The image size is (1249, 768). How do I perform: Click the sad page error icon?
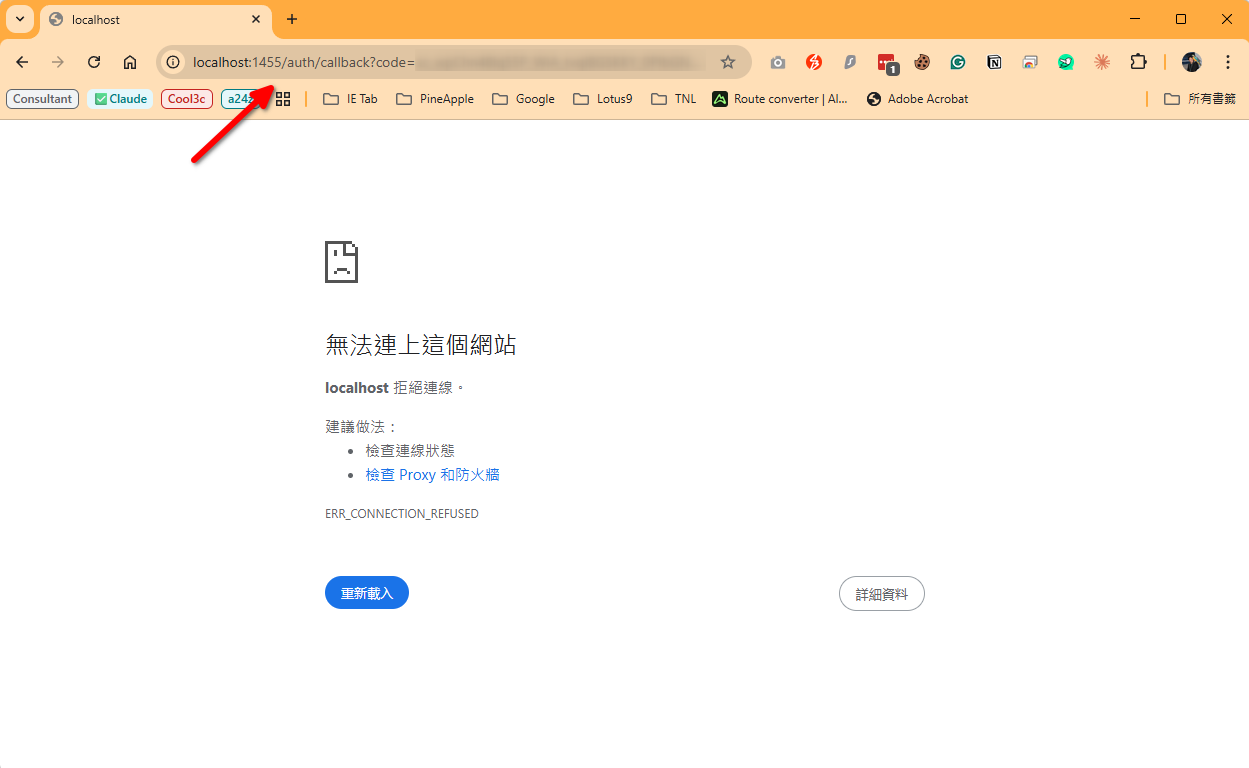(341, 262)
